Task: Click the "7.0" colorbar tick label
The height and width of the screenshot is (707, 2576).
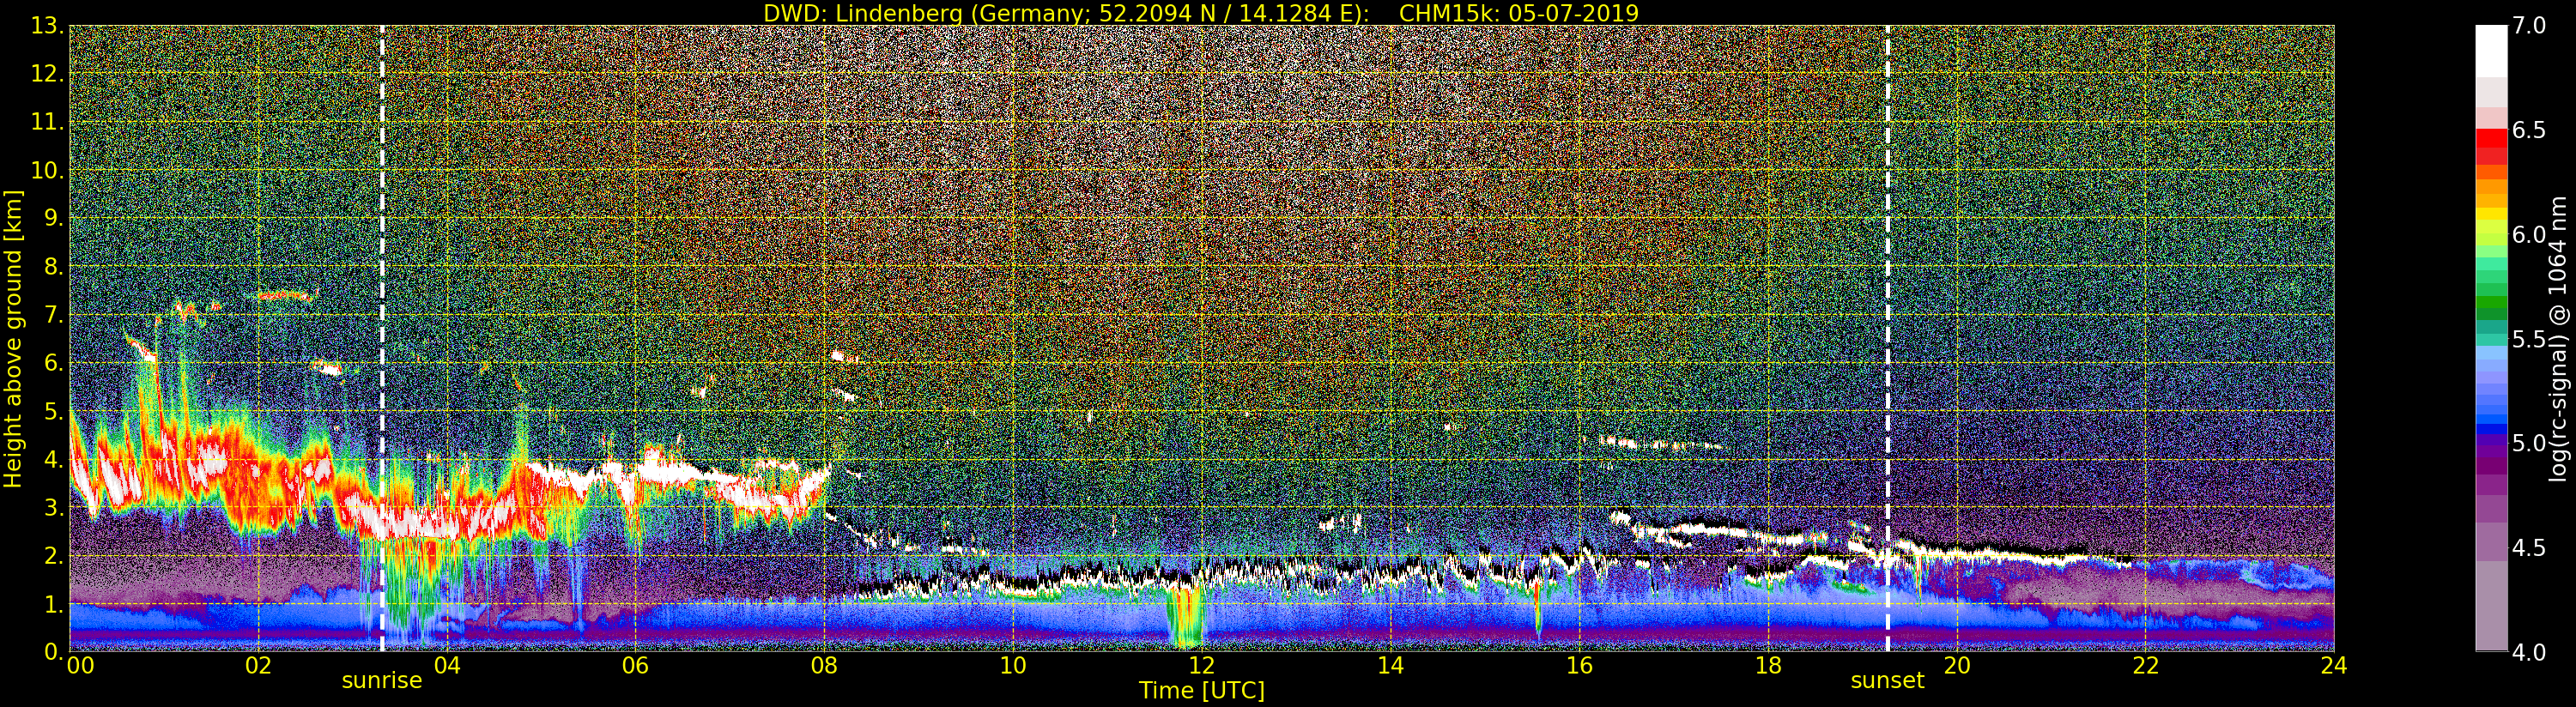Action: [2529, 26]
